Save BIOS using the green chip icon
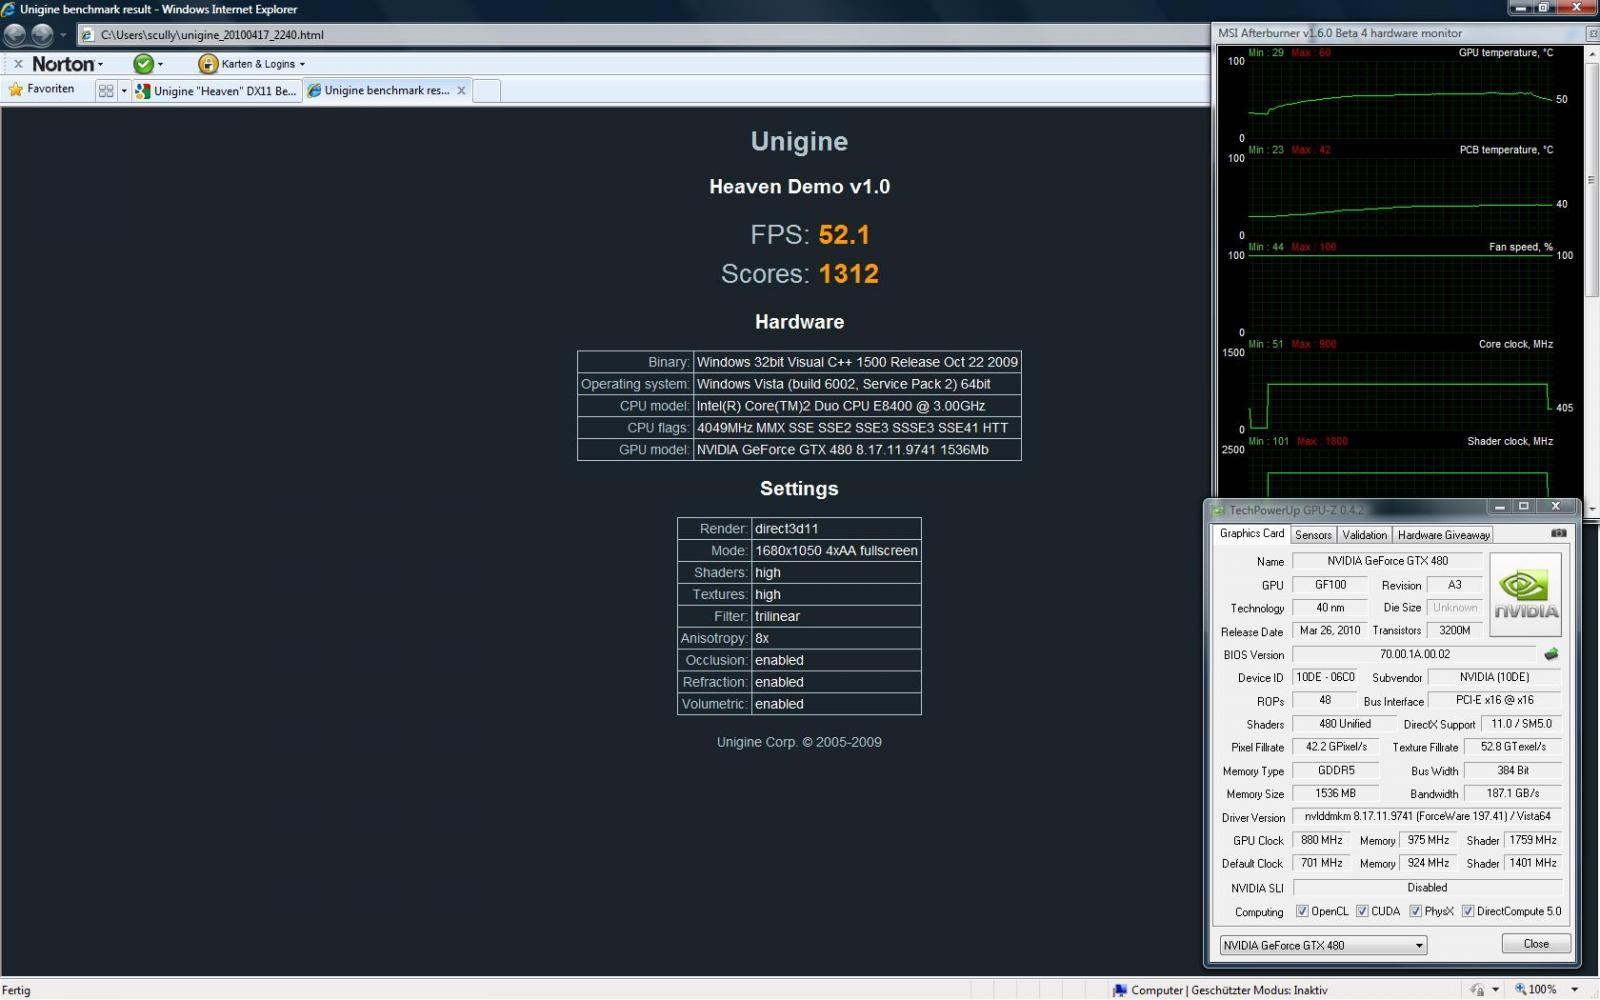Image resolution: width=1600 pixels, height=1000 pixels. (x=1551, y=654)
